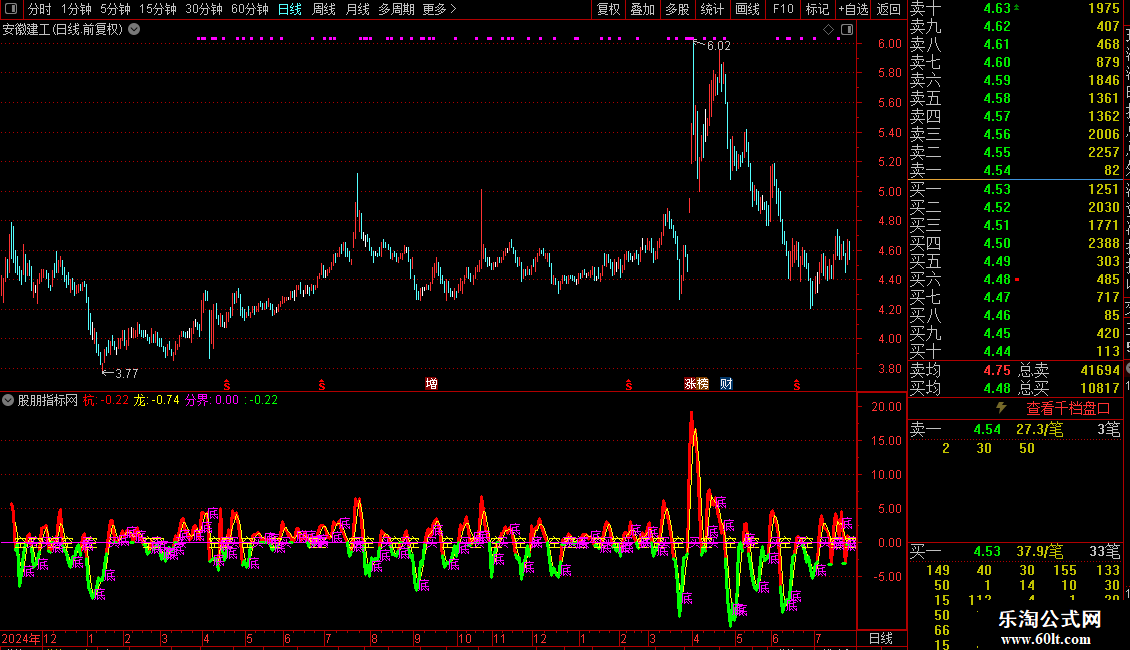Open dropdown next to 安徽建工 title

[134, 30]
